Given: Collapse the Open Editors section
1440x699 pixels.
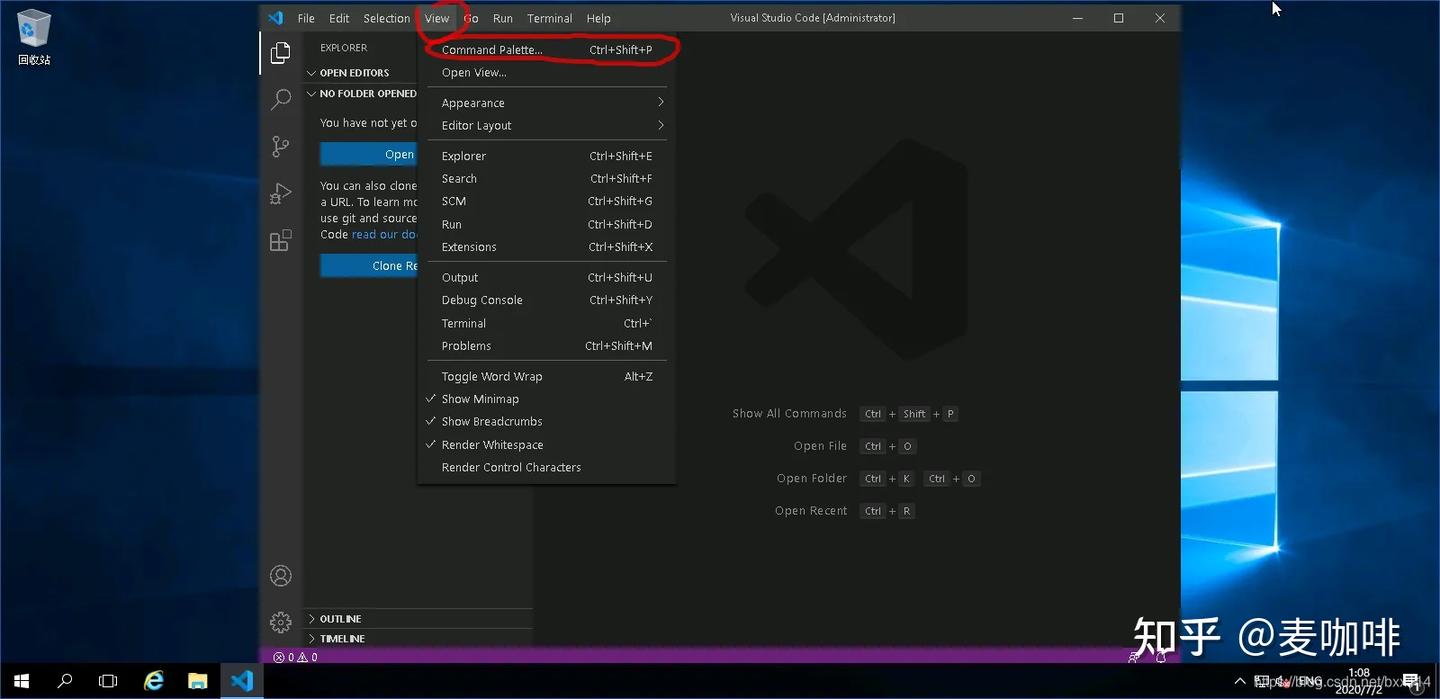Looking at the screenshot, I should 362,73.
